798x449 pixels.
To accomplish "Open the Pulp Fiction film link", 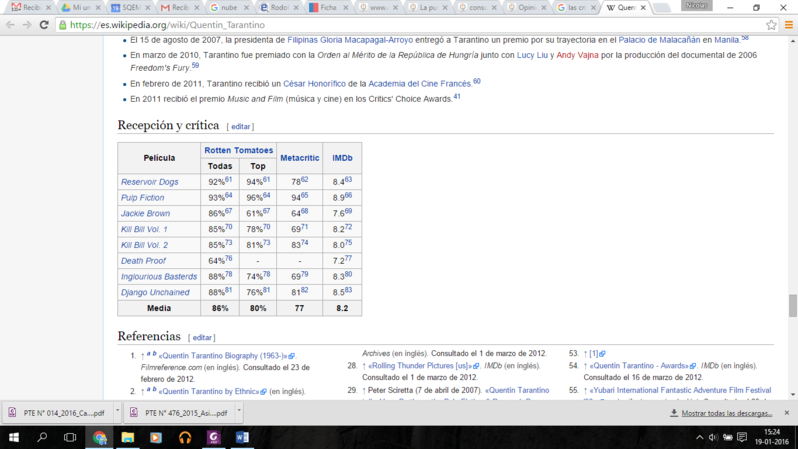I will [x=142, y=198].
